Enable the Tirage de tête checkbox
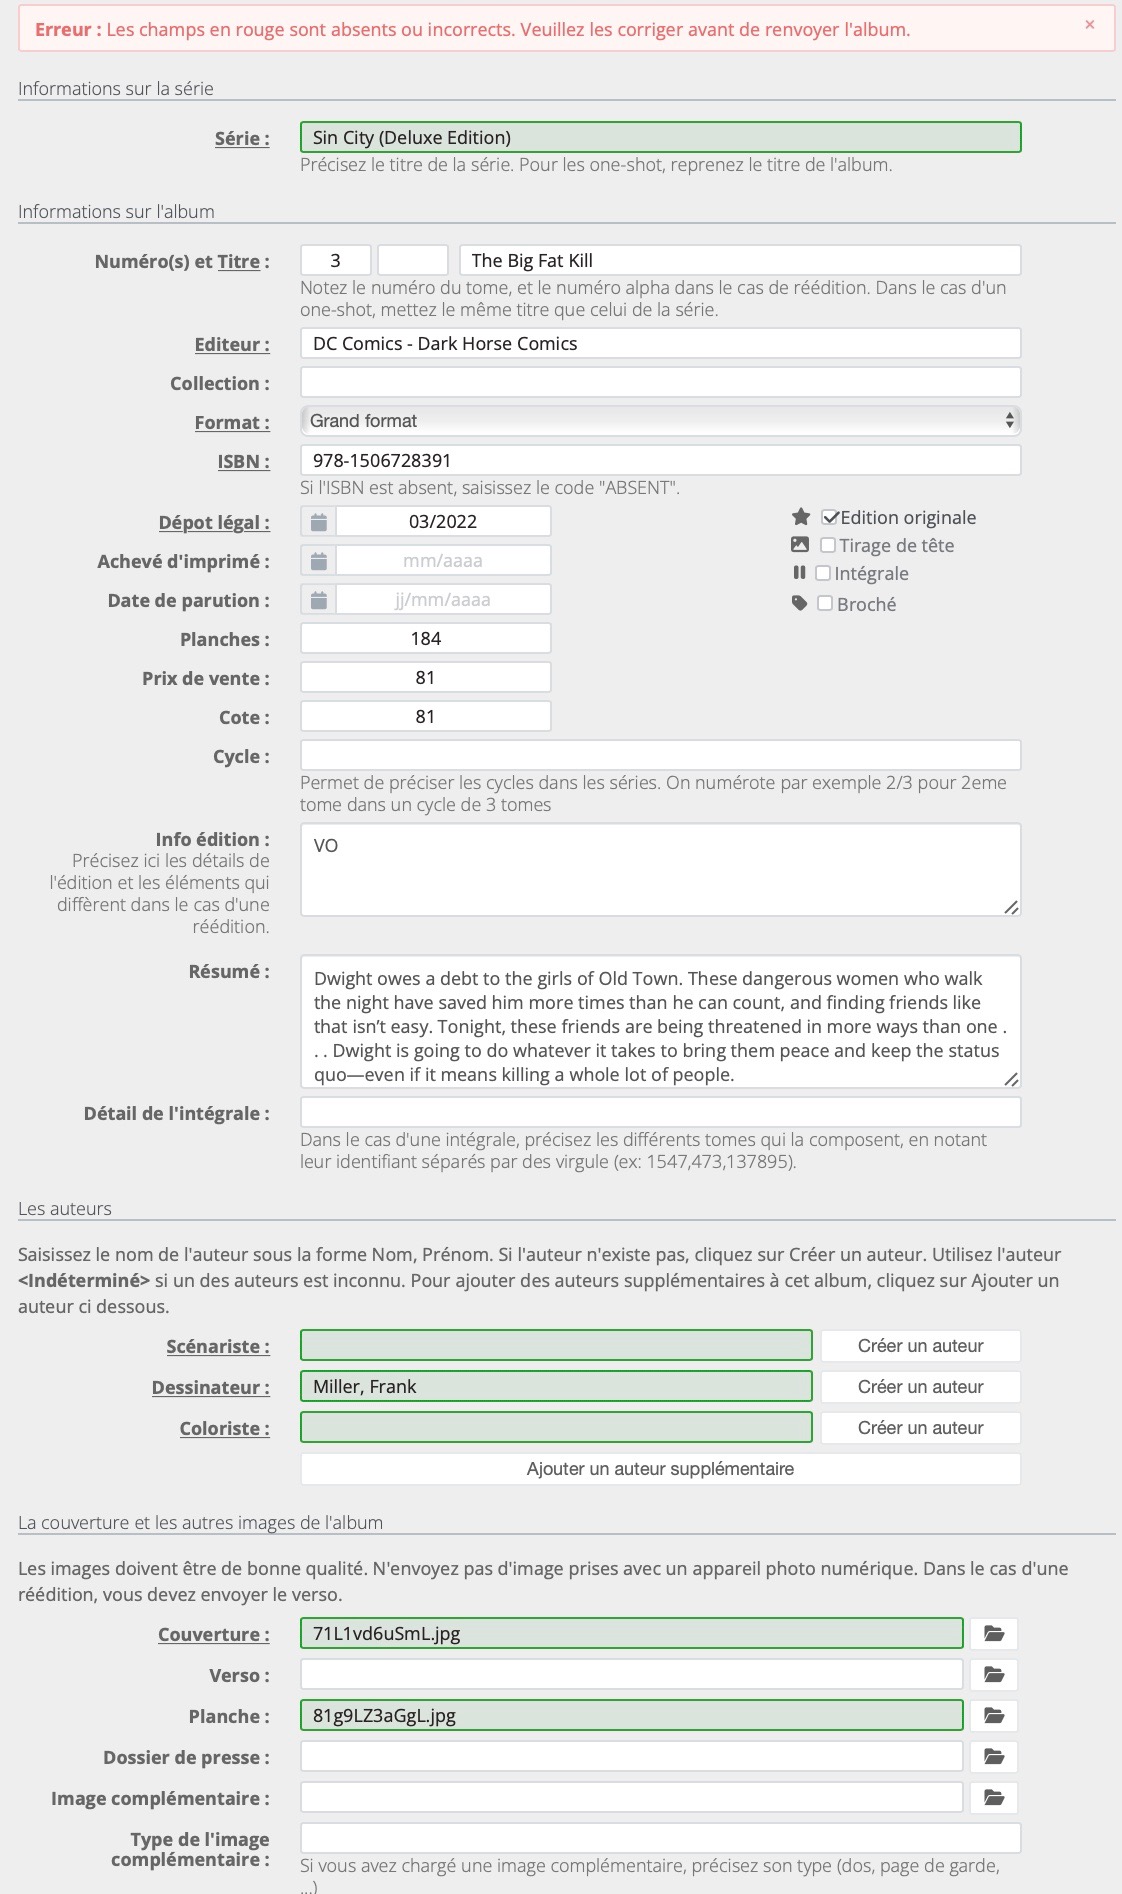 pyautogui.click(x=828, y=545)
